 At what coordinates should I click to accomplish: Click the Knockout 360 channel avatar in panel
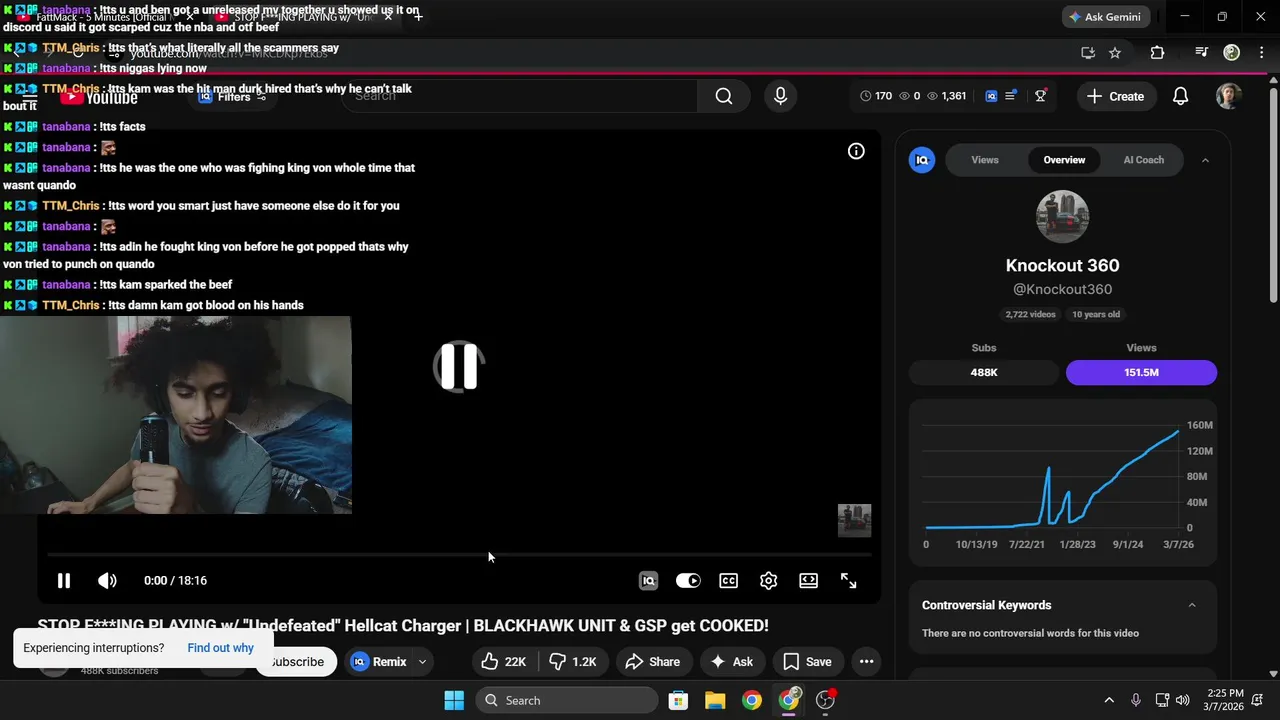pyautogui.click(x=1062, y=216)
